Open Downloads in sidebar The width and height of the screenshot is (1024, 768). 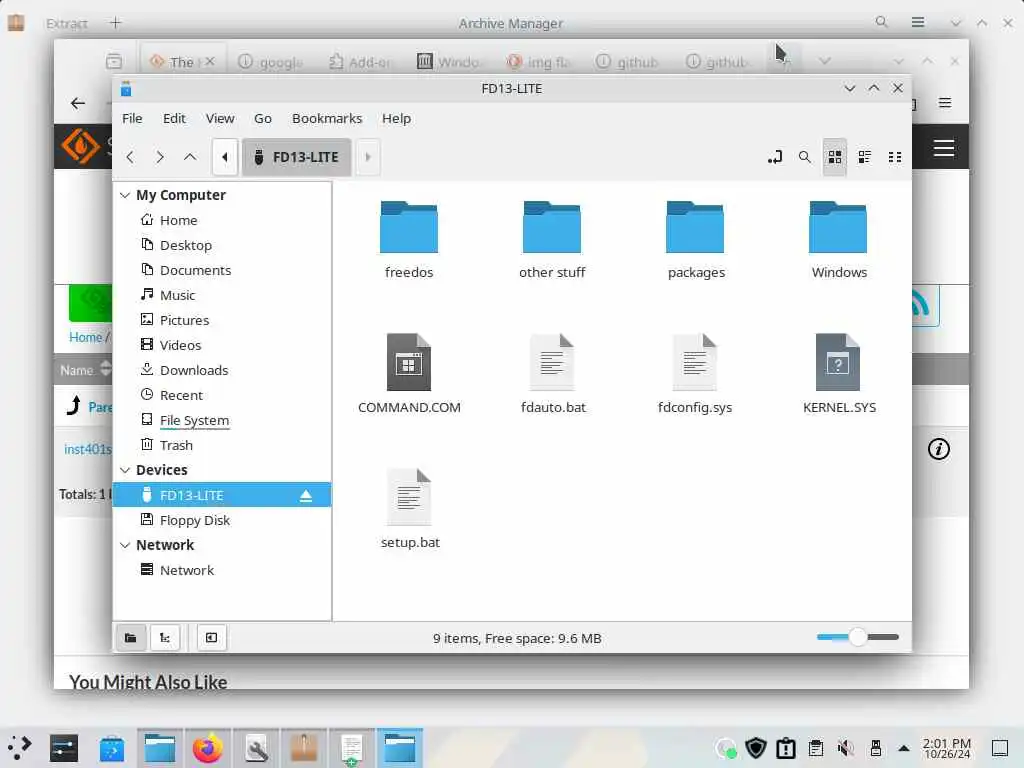click(222, 370)
